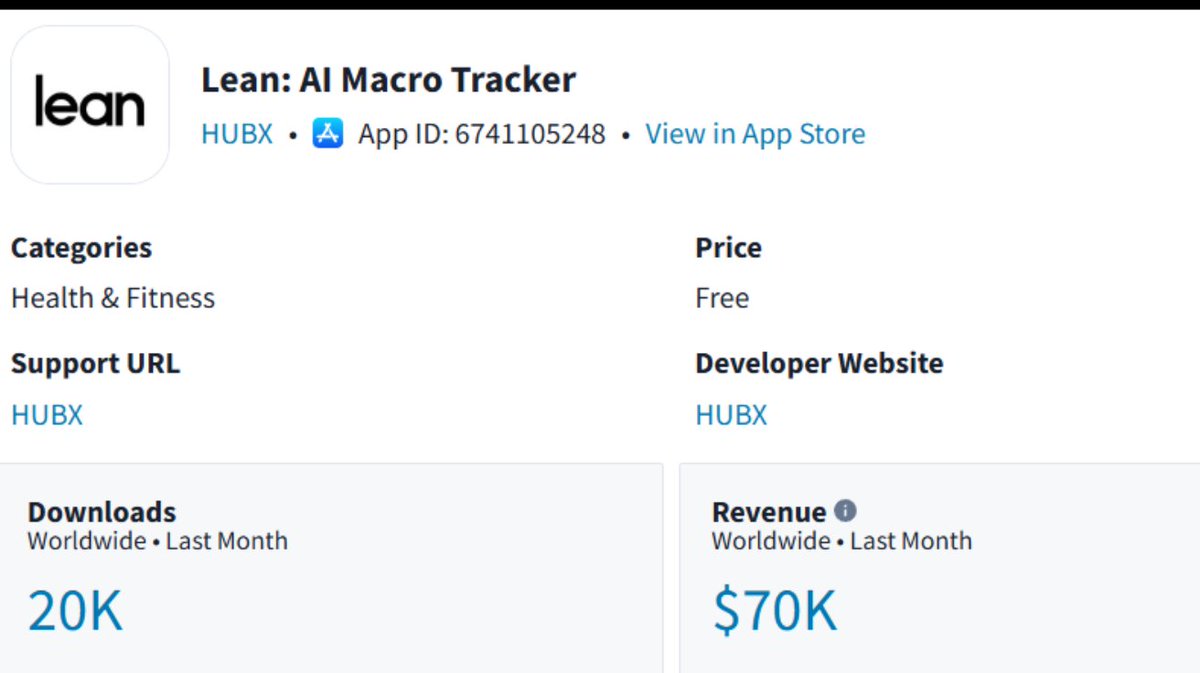
Task: Click the Downloads card heading
Action: [102, 512]
